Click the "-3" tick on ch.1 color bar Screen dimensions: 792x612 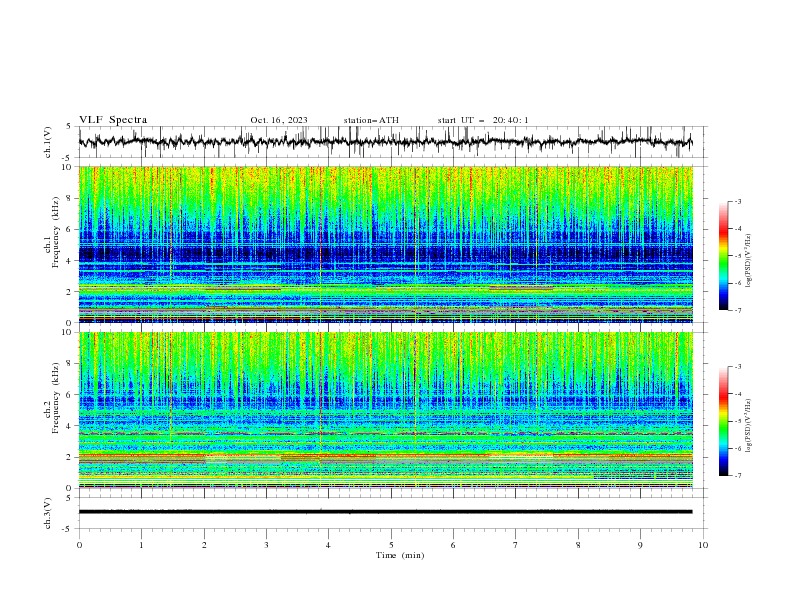coord(737,201)
